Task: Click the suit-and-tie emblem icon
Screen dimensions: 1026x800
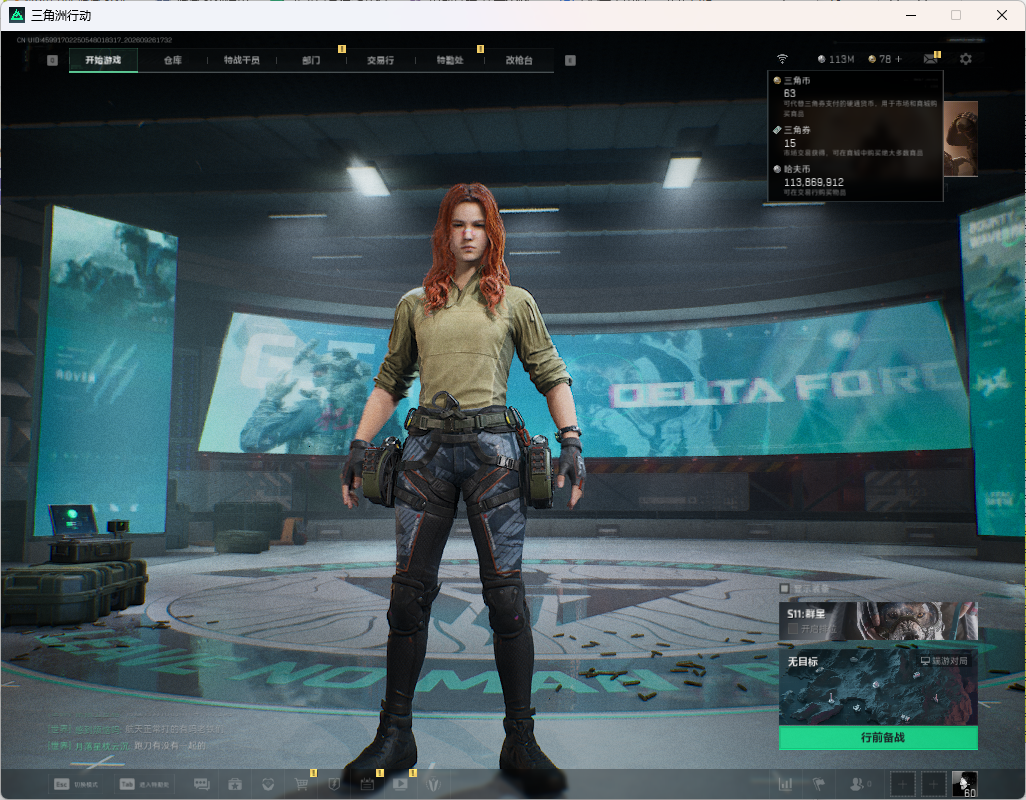Action: point(433,784)
